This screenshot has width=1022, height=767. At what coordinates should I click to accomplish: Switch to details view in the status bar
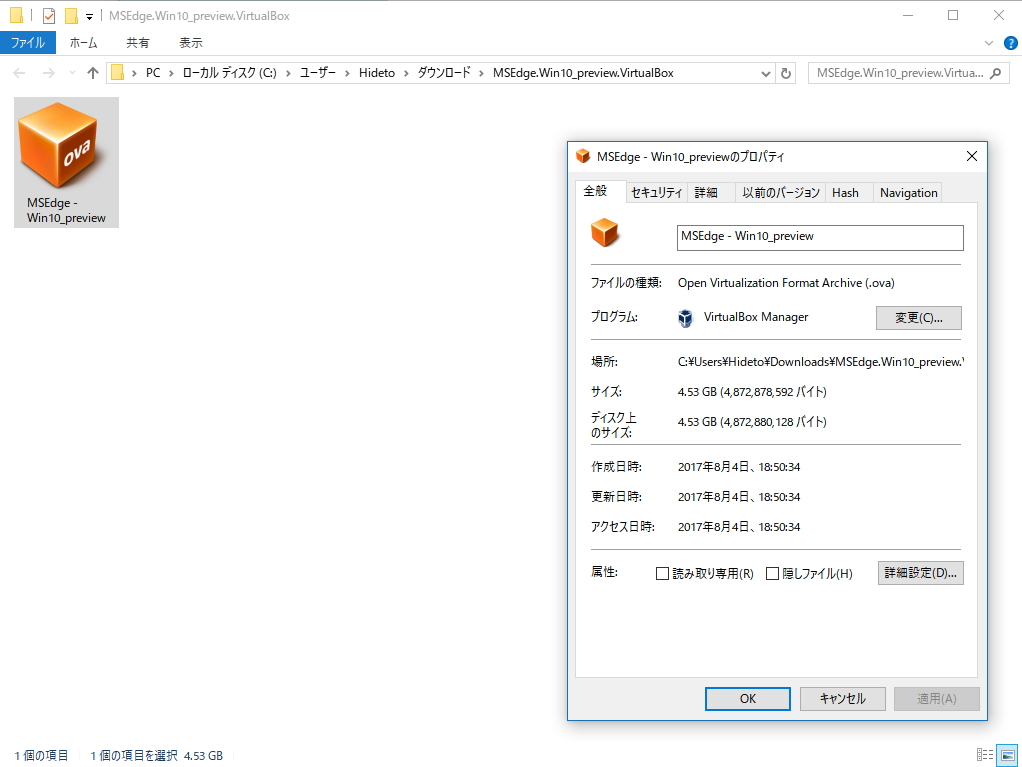pos(986,755)
